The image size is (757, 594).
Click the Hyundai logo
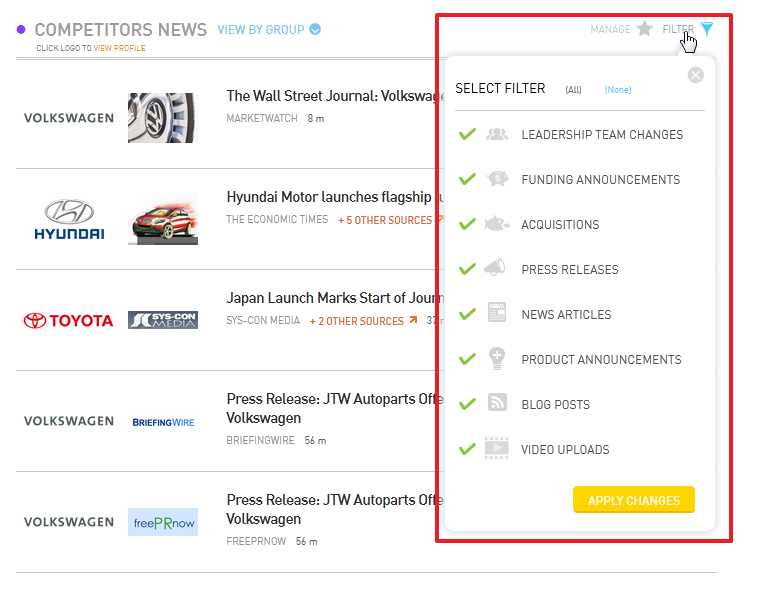pyautogui.click(x=69, y=219)
